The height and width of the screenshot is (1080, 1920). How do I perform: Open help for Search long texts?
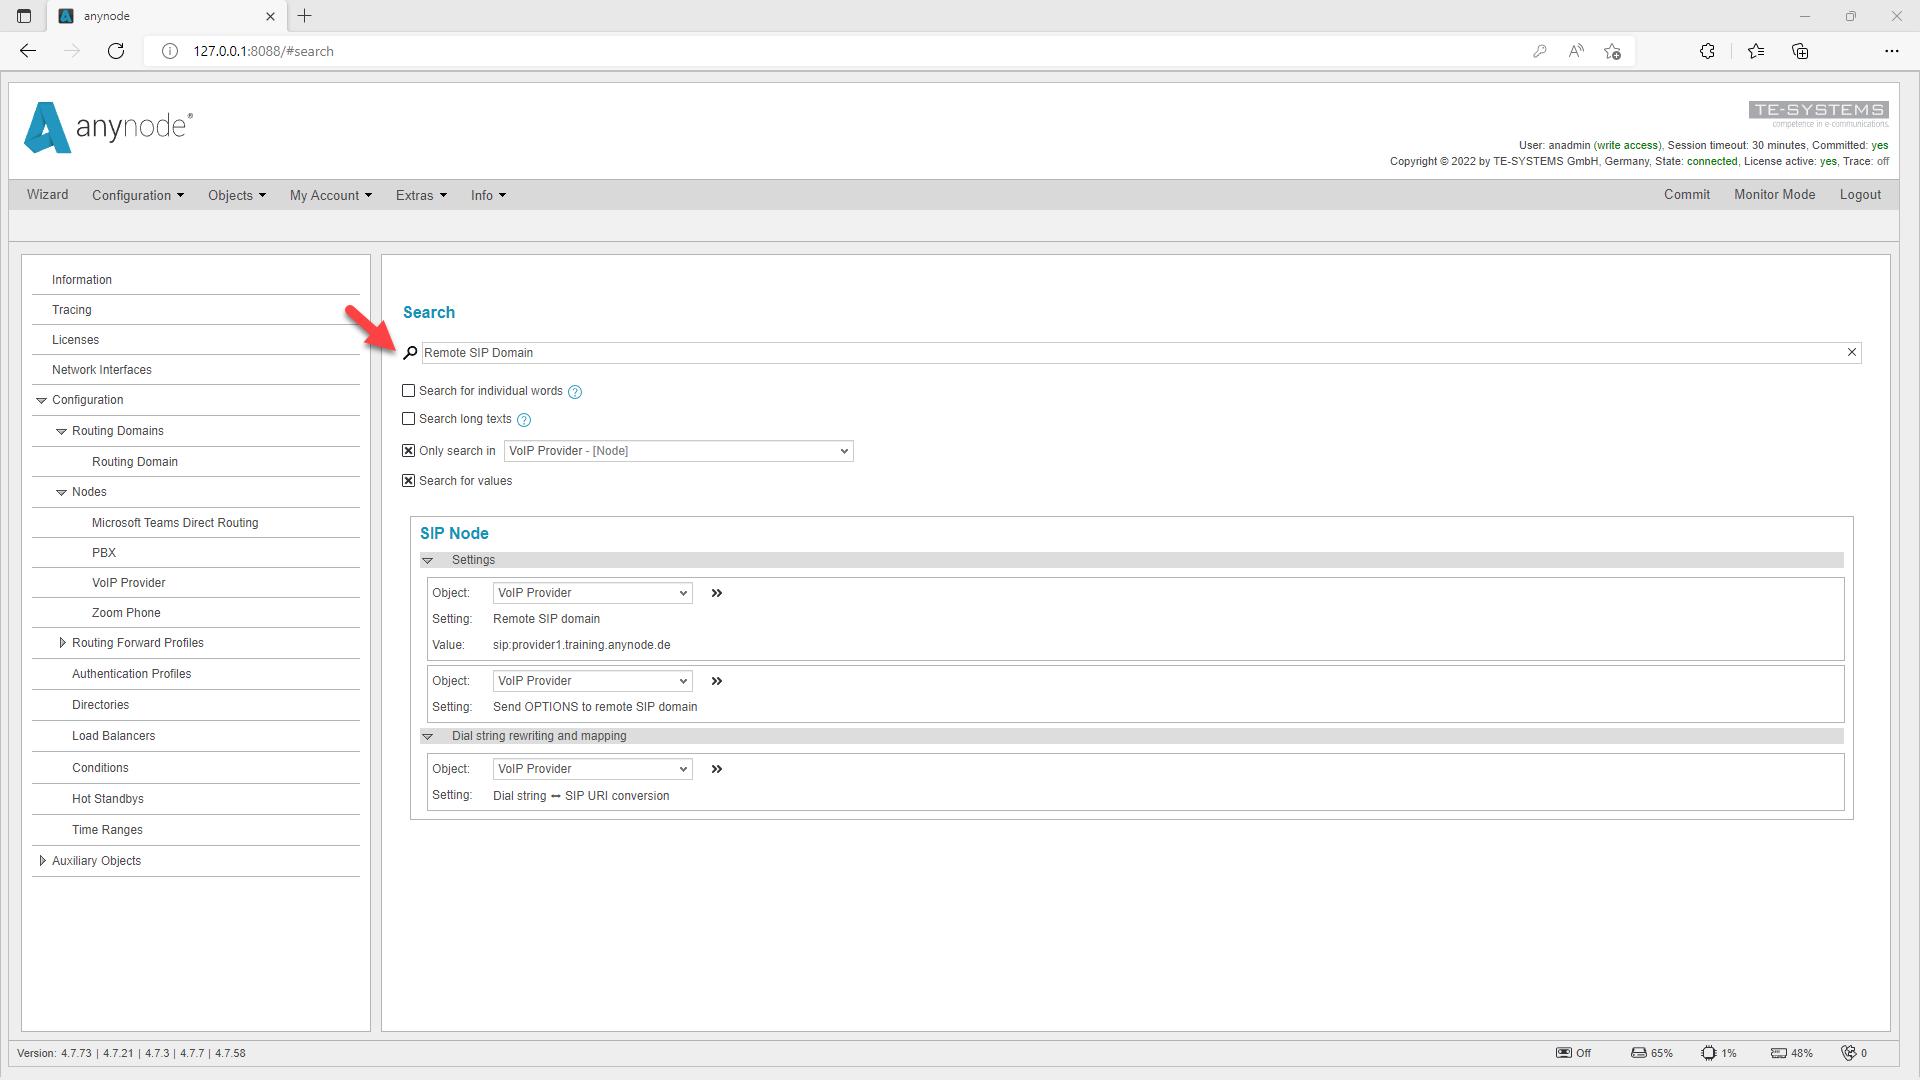(x=524, y=420)
